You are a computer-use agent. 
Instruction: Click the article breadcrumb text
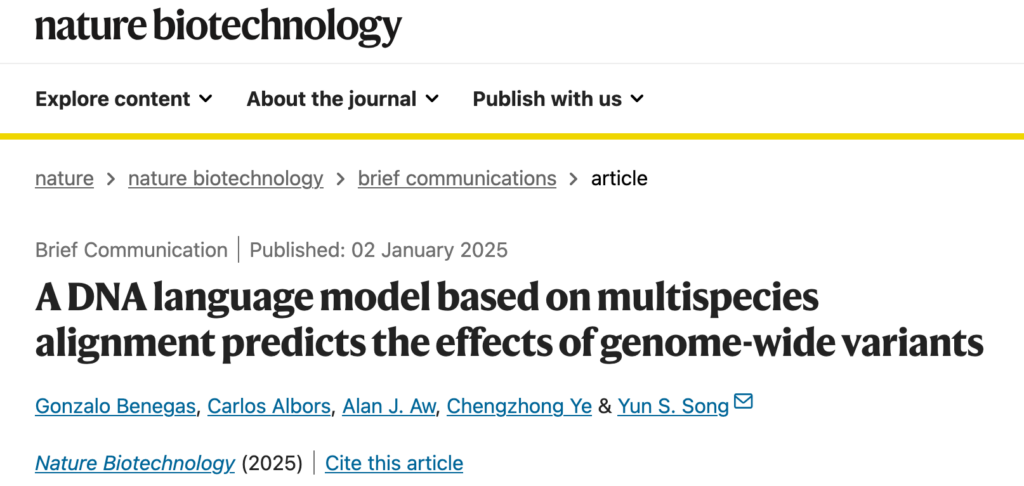[x=619, y=178]
